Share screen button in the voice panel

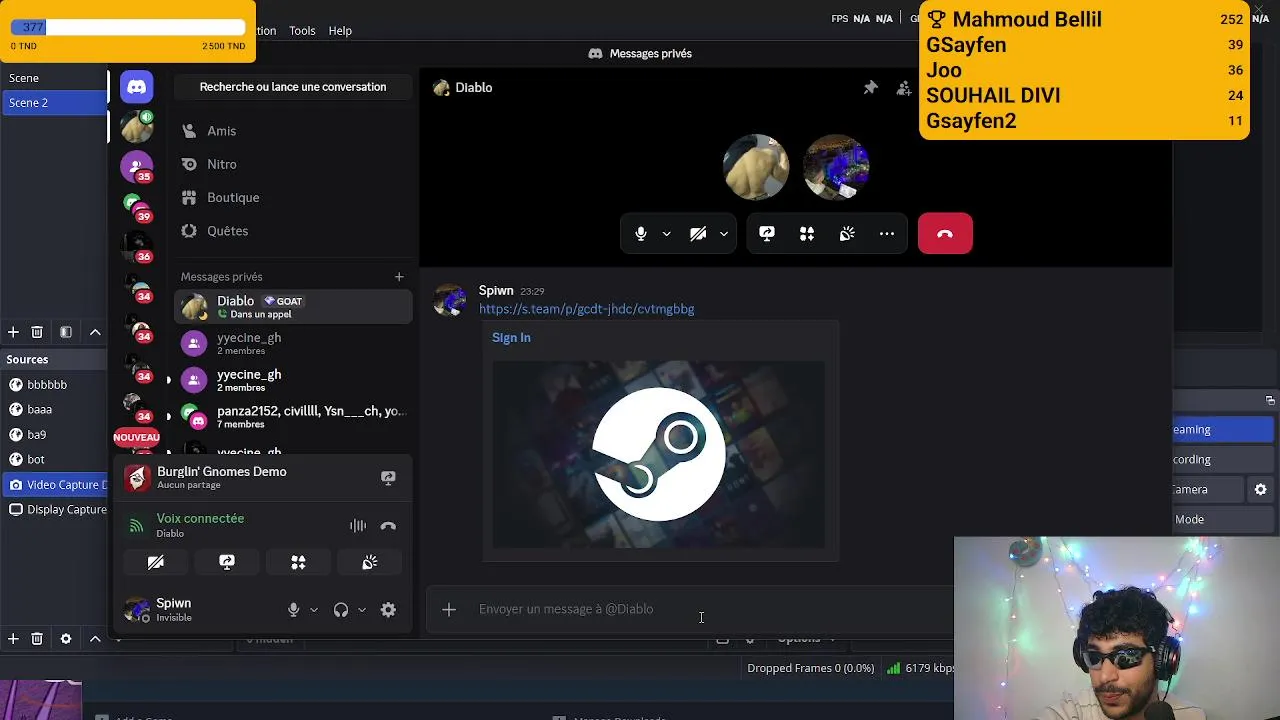227,563
